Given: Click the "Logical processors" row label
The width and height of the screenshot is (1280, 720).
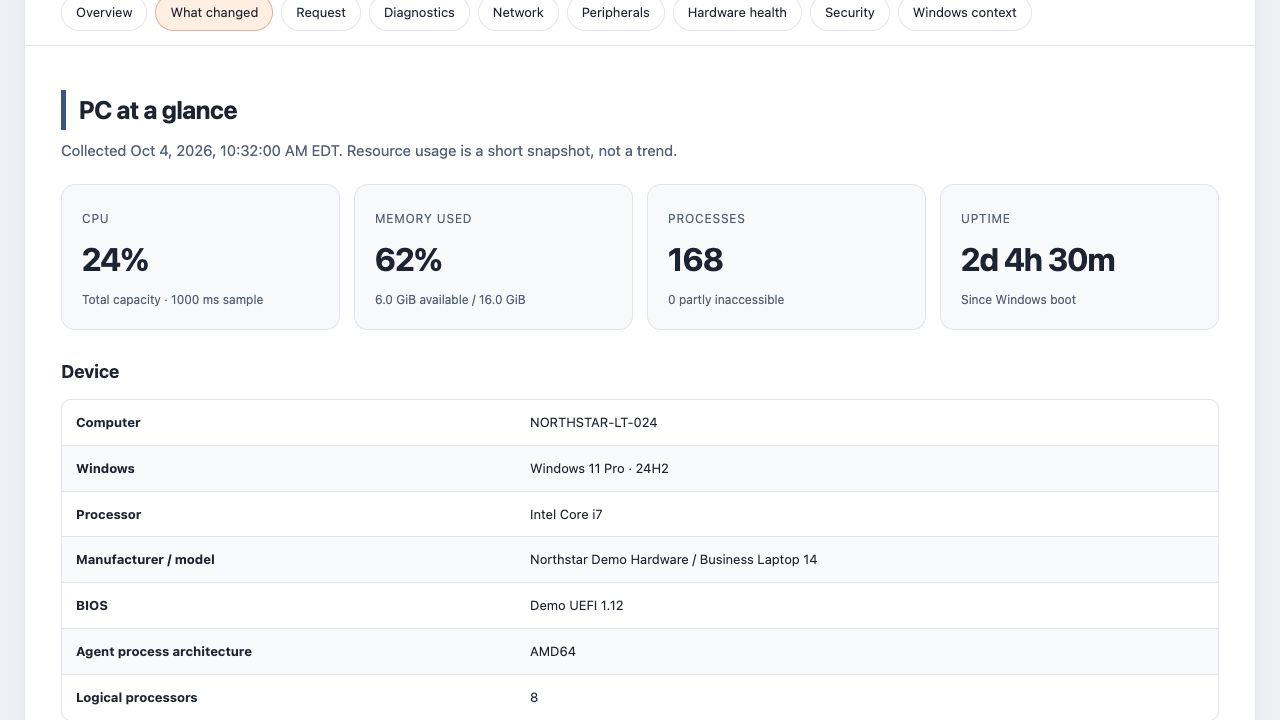Looking at the screenshot, I should [x=137, y=698].
